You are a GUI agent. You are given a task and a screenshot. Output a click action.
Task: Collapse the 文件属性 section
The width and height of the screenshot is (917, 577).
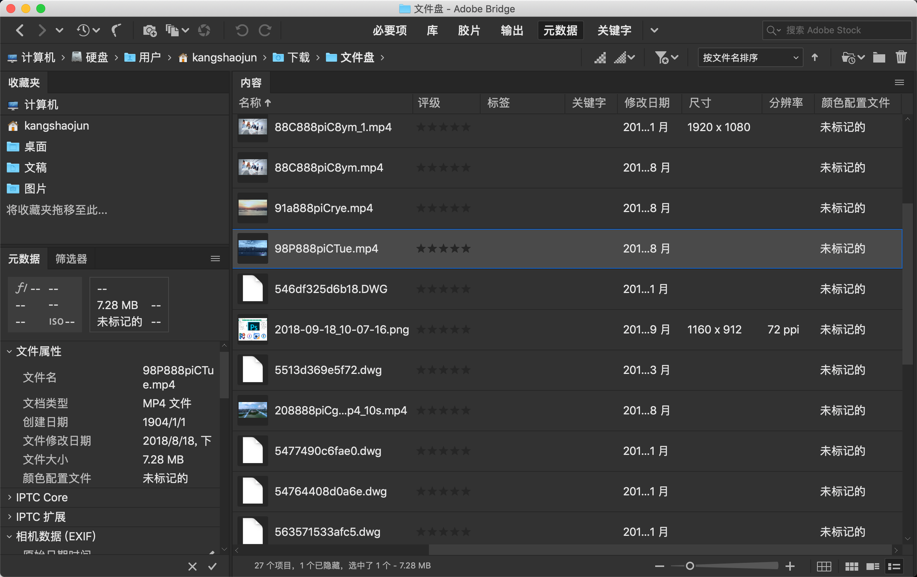[10, 351]
